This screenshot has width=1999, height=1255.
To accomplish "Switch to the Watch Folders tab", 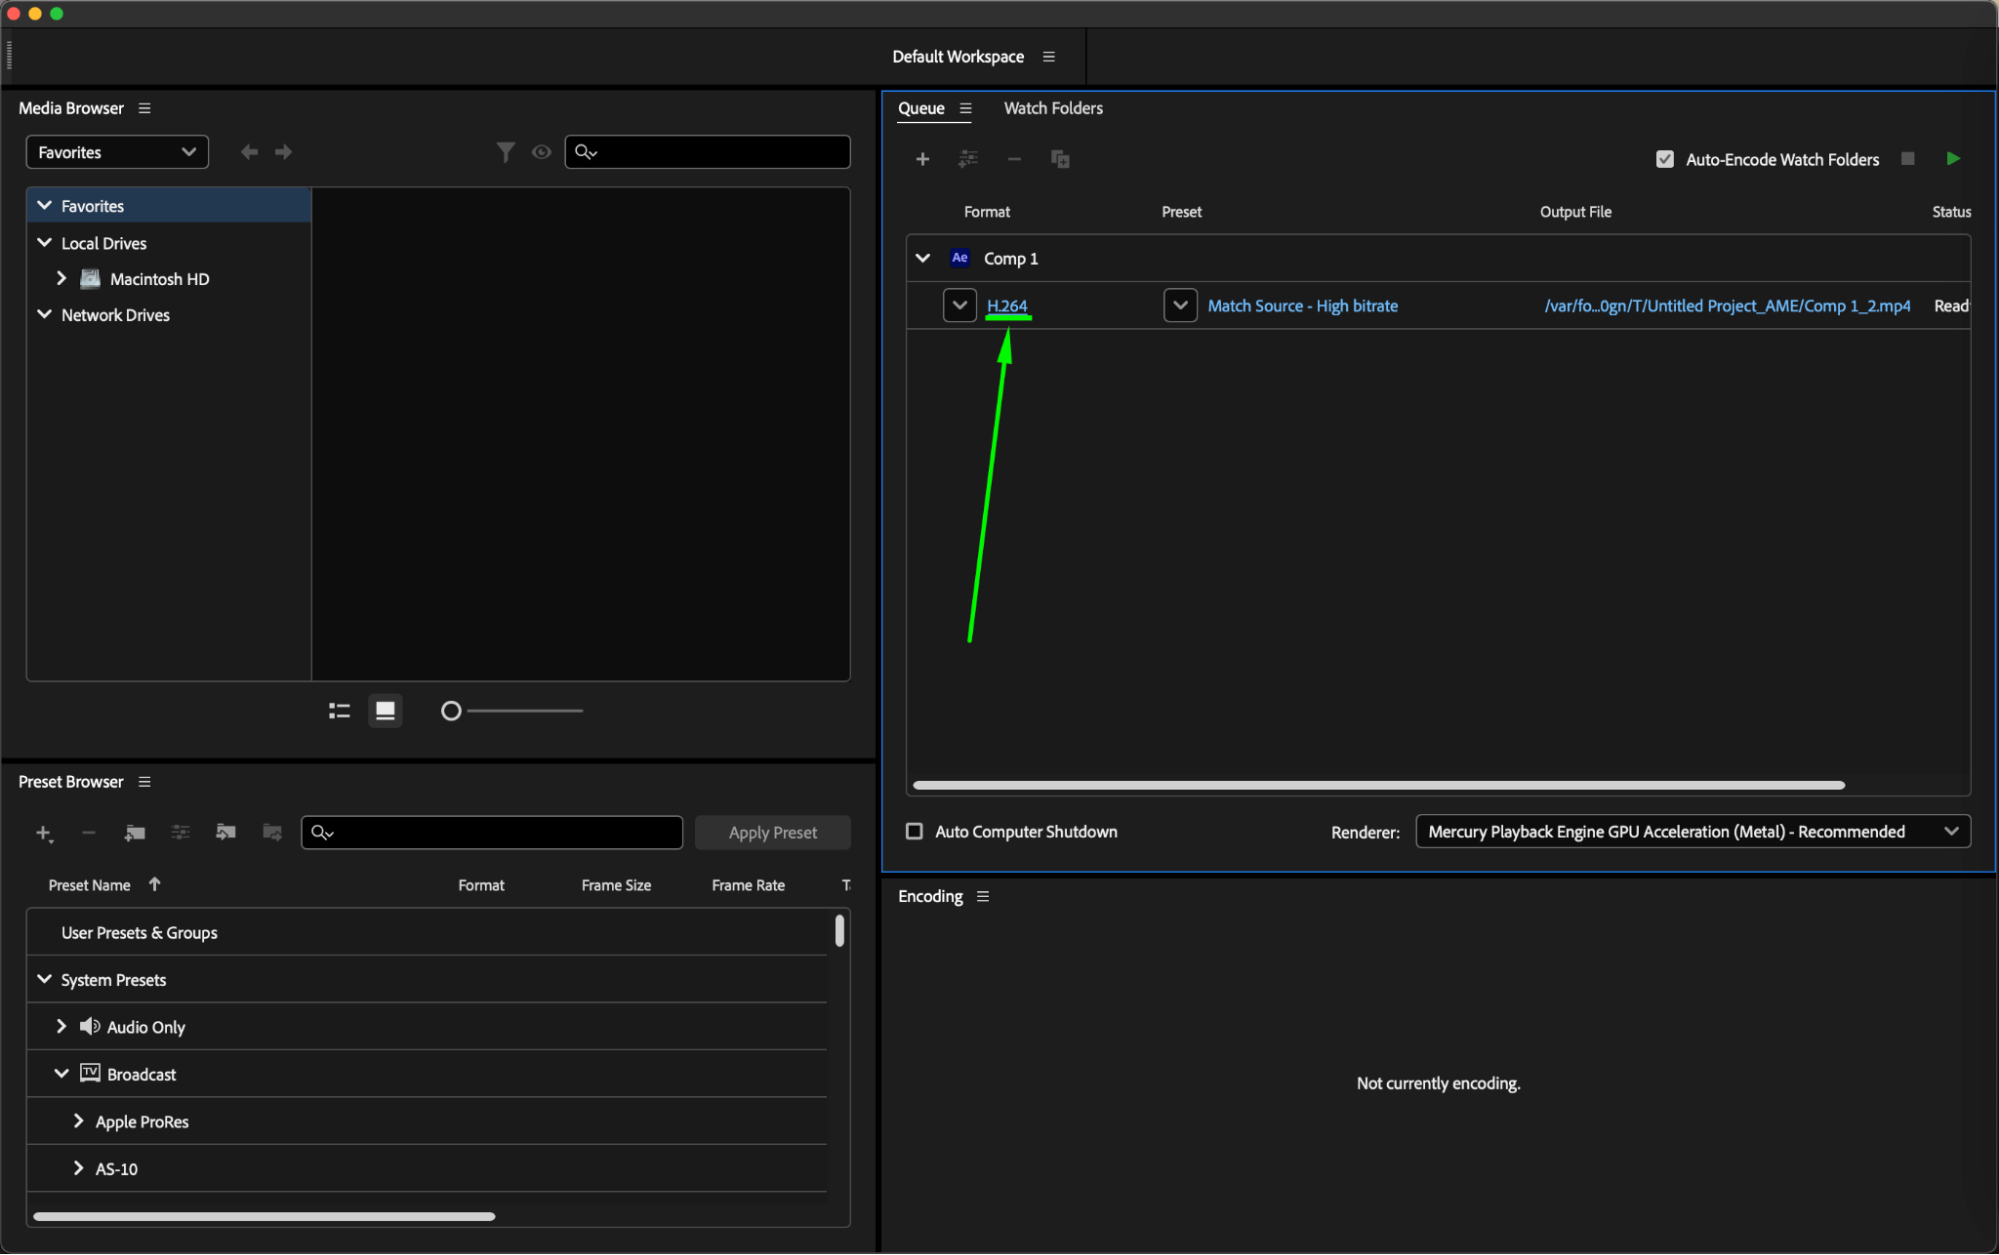I will (x=1052, y=108).
